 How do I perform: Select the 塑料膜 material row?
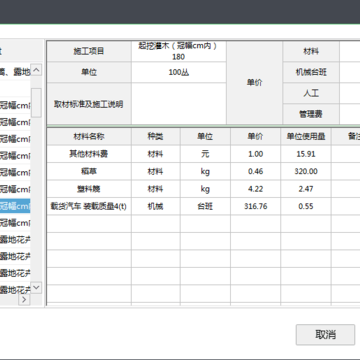tap(203, 189)
